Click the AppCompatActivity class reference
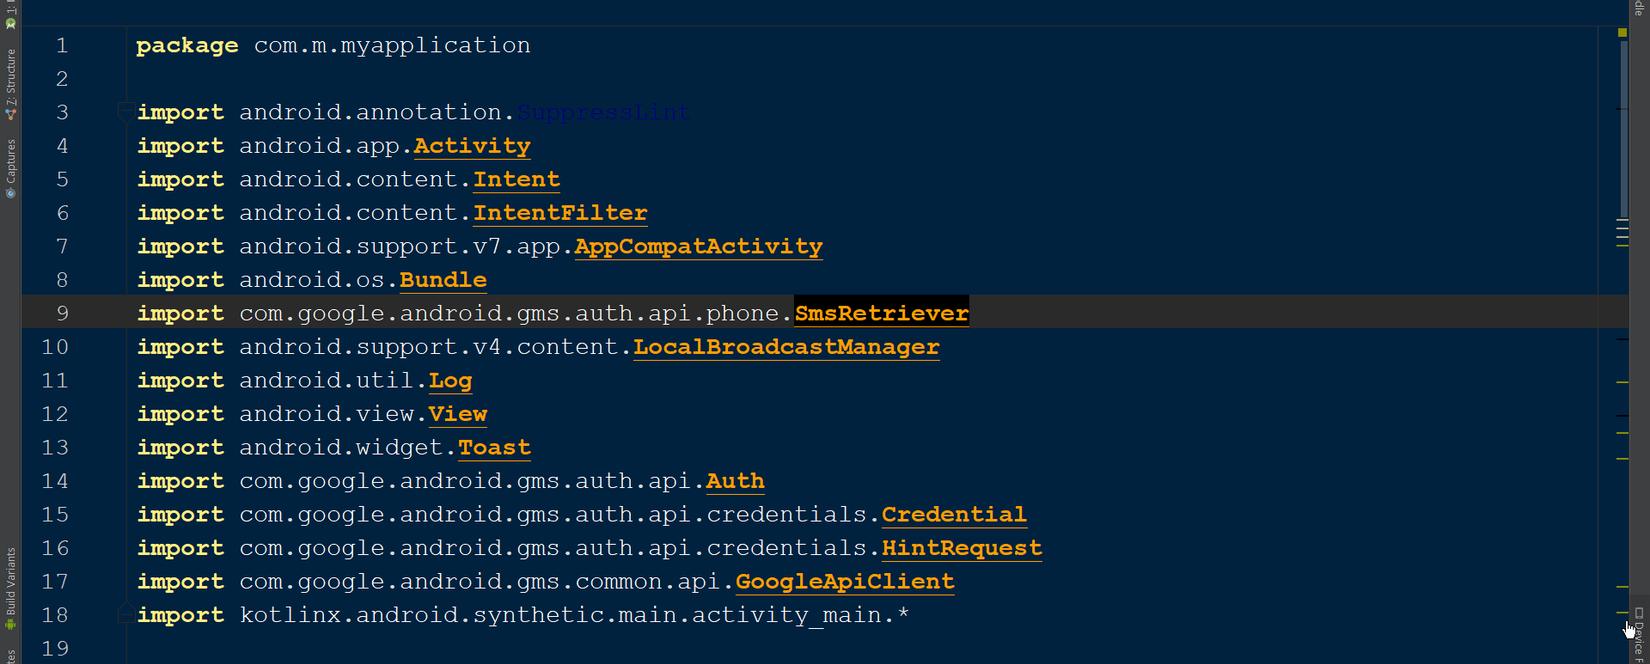Image resolution: width=1650 pixels, height=664 pixels. coord(698,246)
